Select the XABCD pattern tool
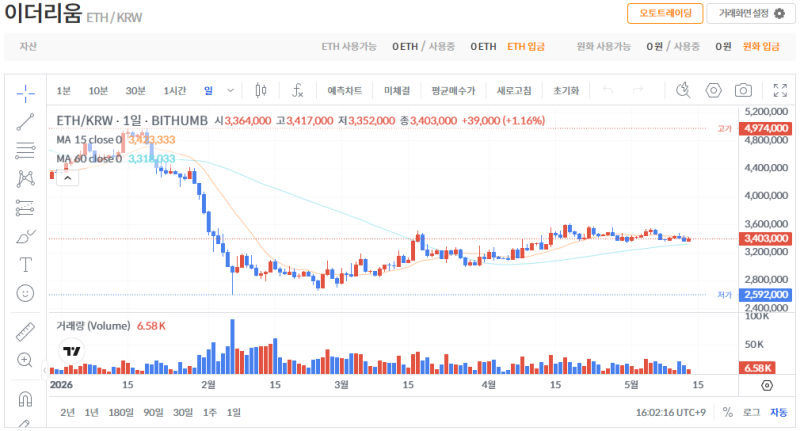Viewport: 800px width, 431px height. tap(25, 179)
